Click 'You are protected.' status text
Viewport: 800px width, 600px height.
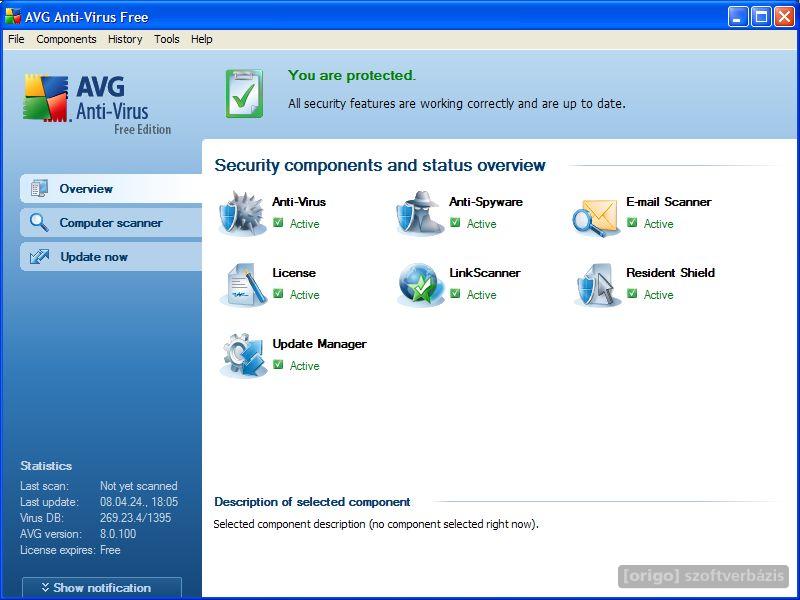tap(352, 76)
